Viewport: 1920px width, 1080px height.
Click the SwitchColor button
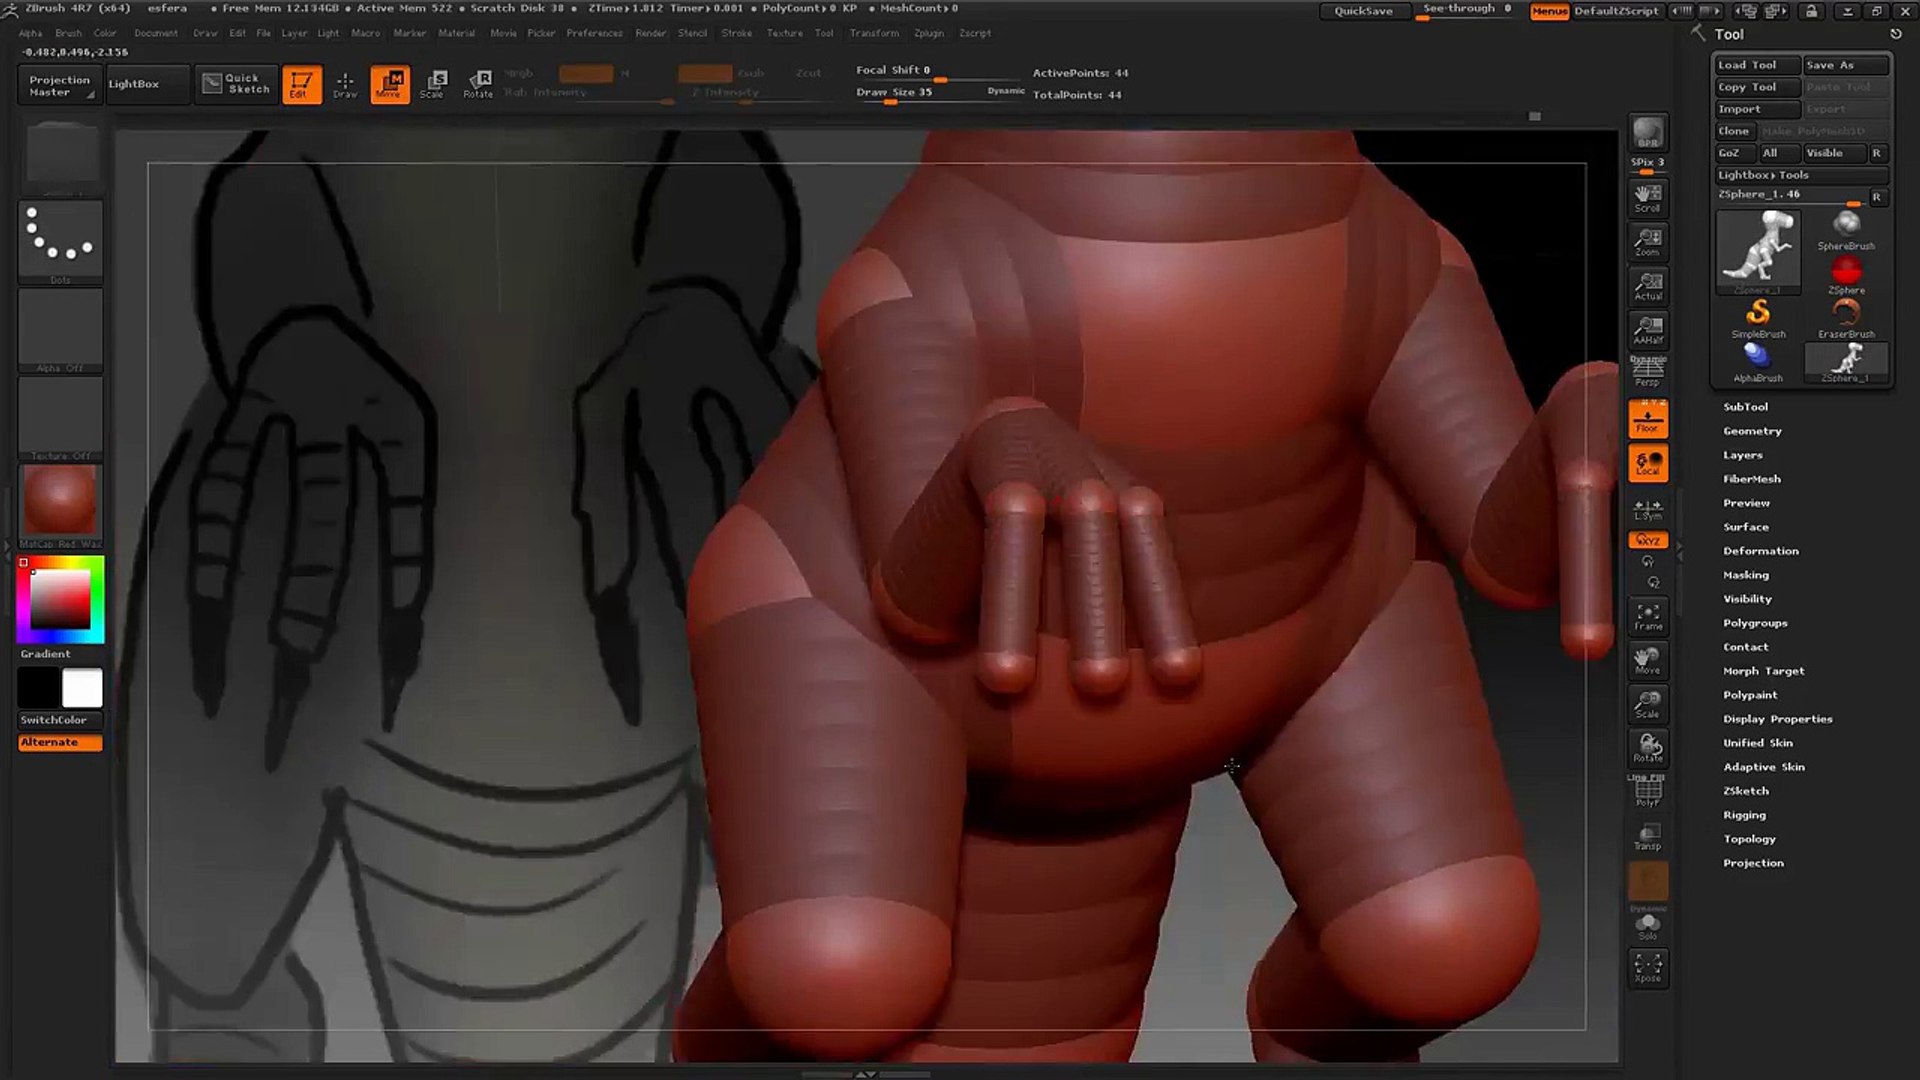click(x=60, y=720)
